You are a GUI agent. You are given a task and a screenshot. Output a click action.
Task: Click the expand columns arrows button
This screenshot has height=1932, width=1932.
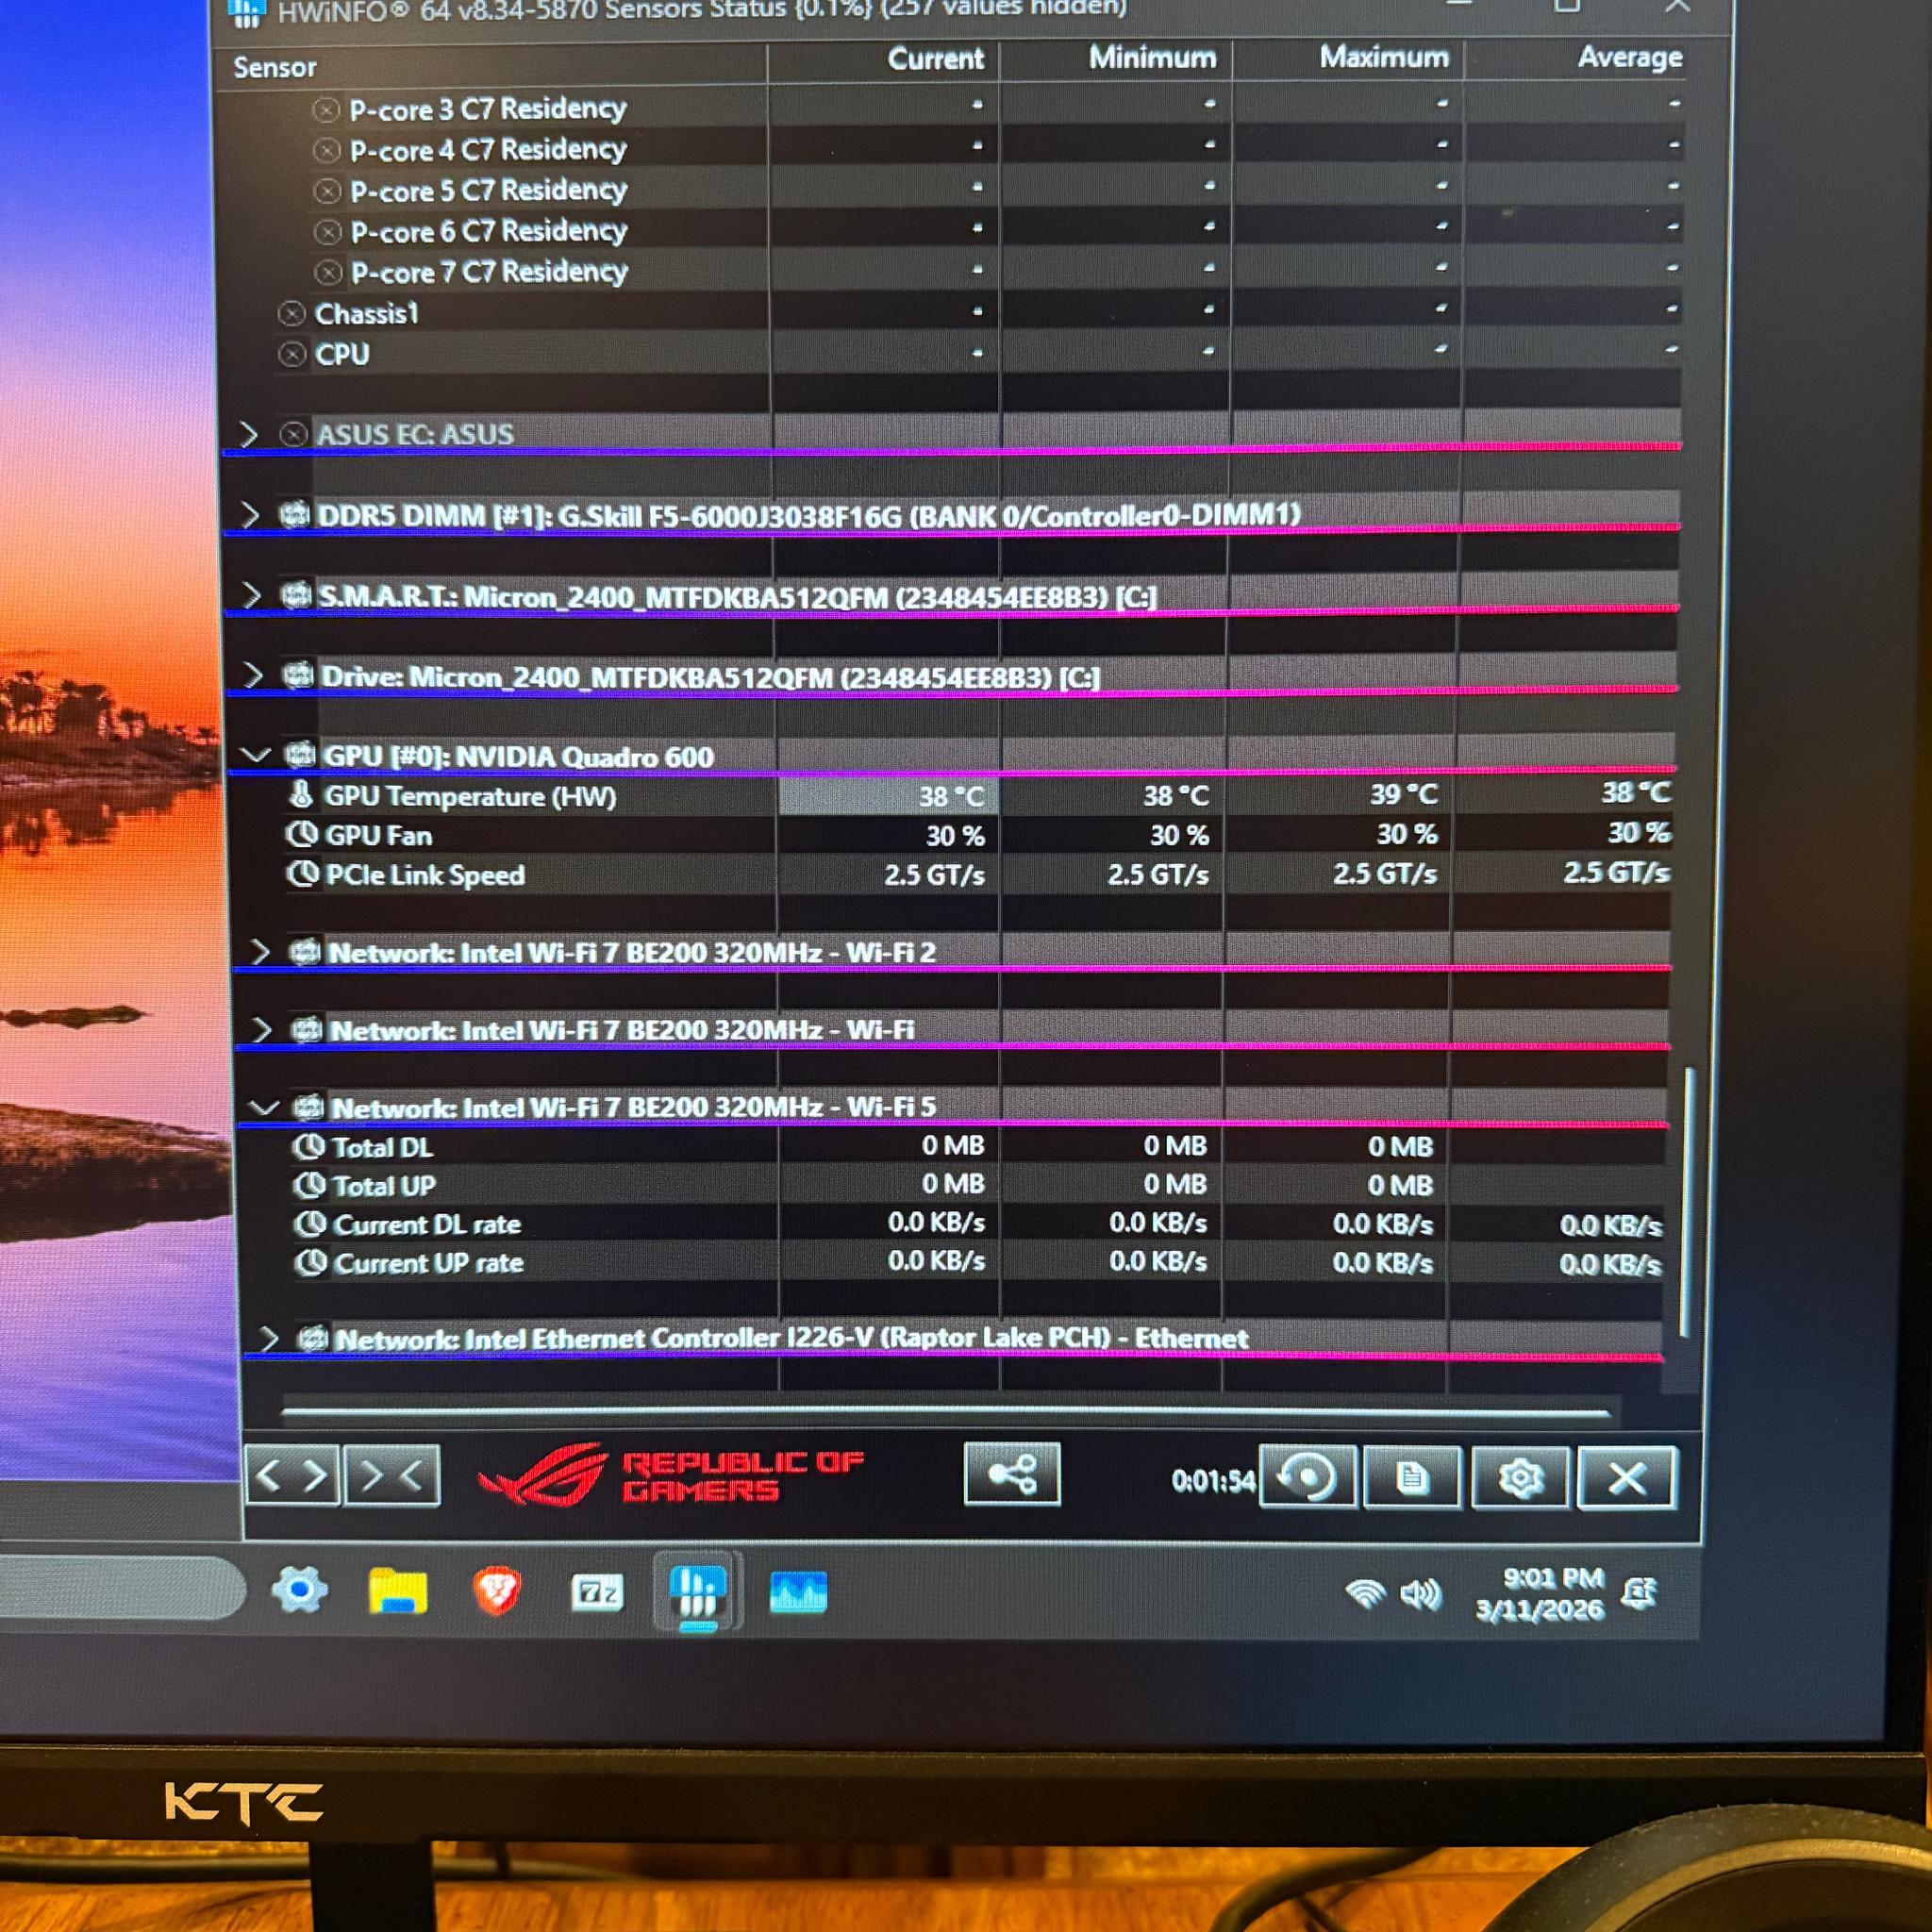pos(292,1475)
